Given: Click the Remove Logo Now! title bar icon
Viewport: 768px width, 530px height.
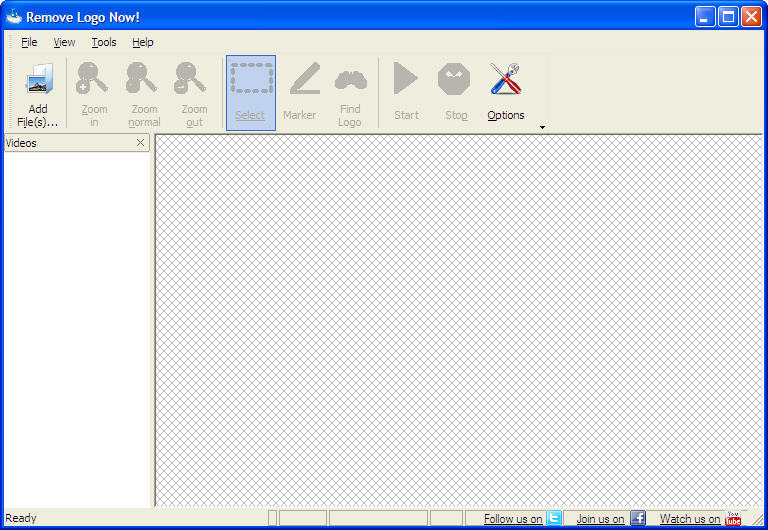Looking at the screenshot, I should pyautogui.click(x=14, y=17).
